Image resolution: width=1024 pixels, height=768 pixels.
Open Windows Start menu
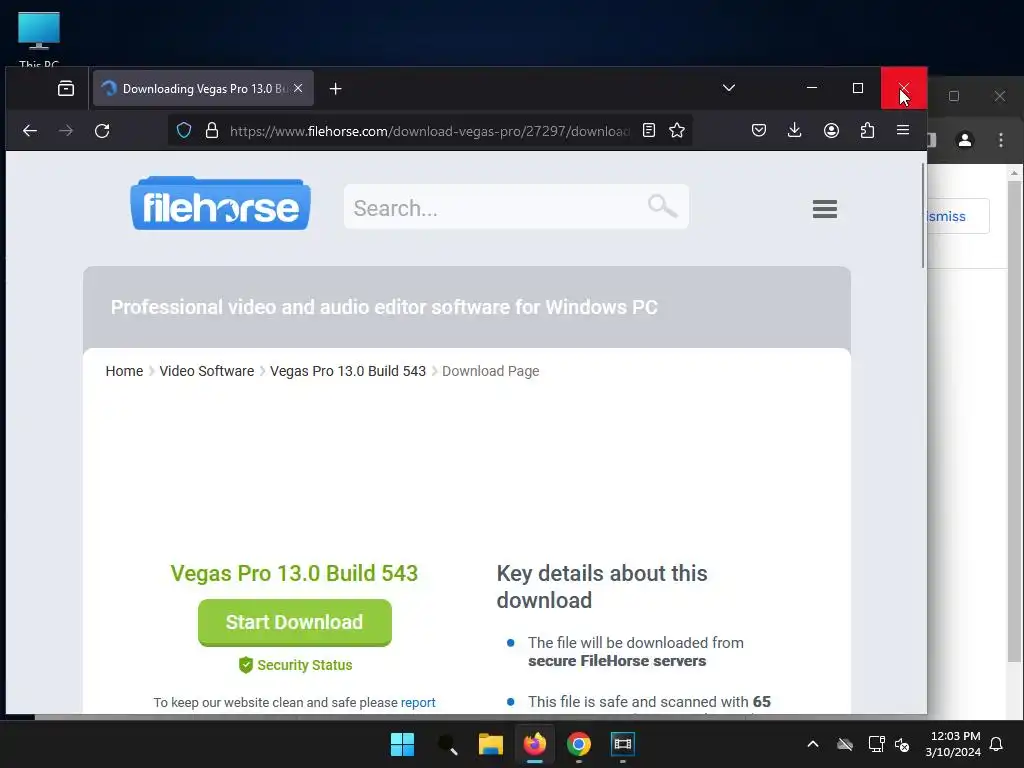(x=402, y=744)
